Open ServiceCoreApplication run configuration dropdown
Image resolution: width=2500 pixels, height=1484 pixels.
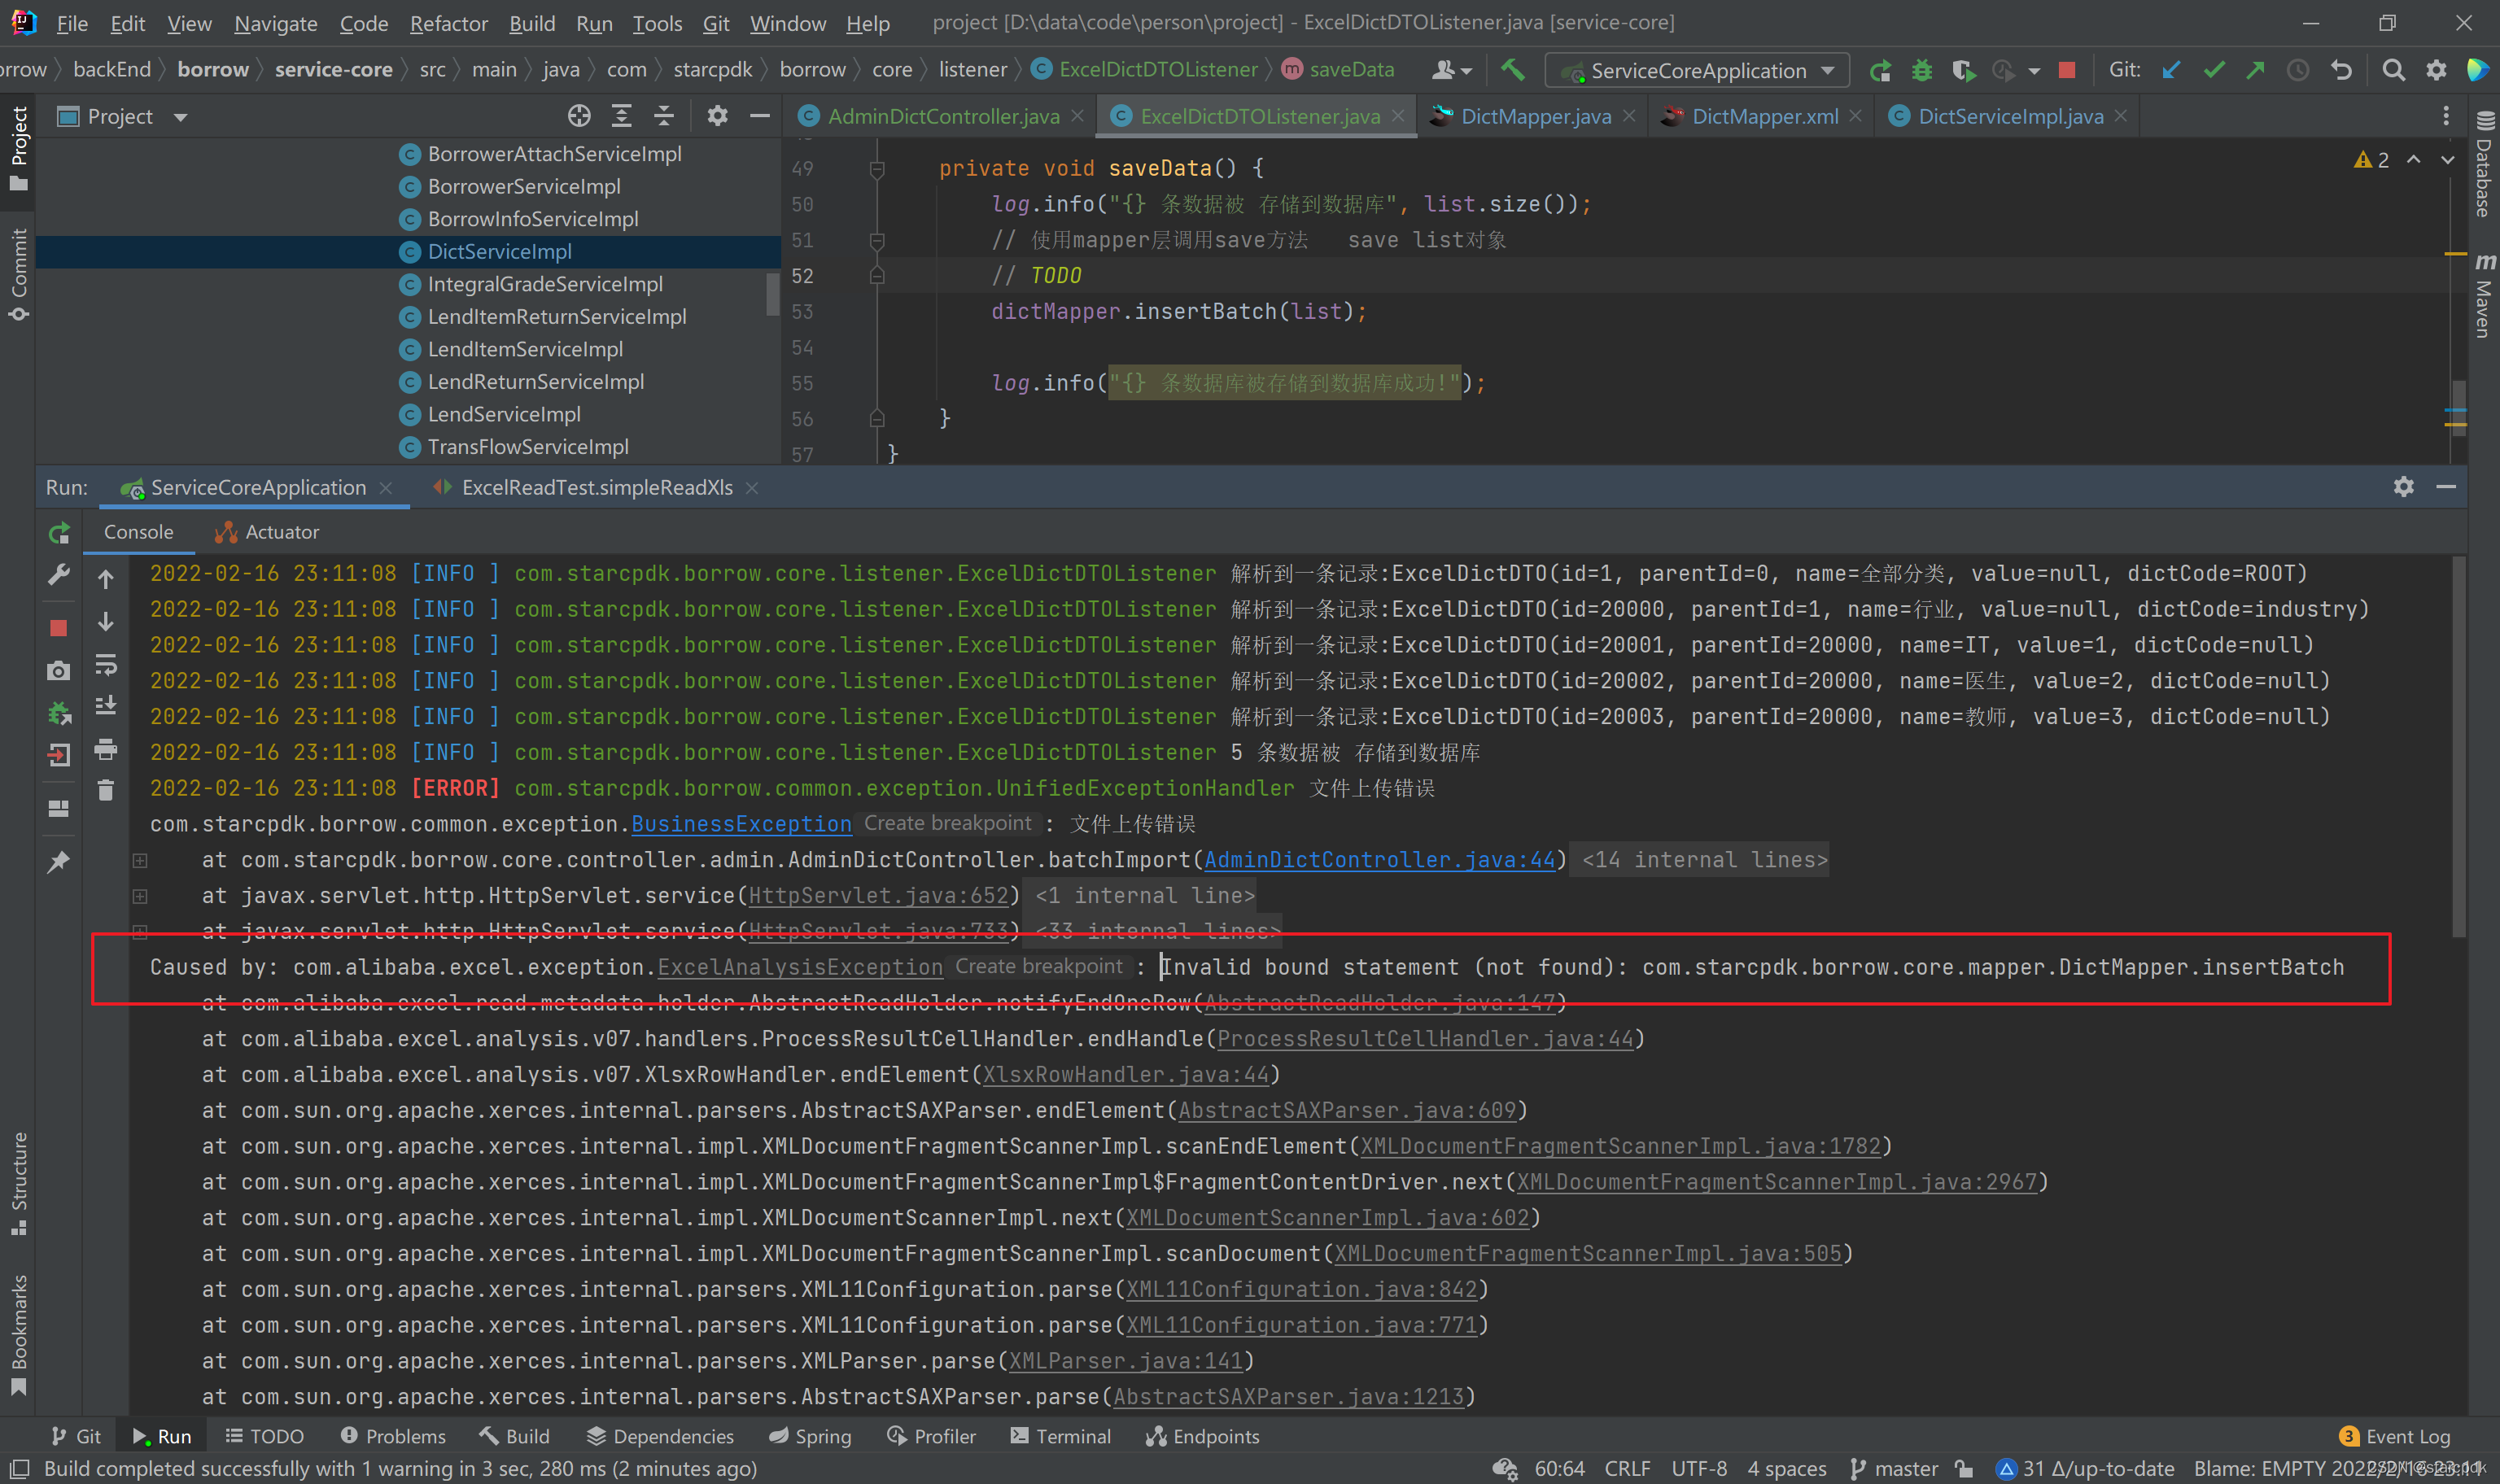pyautogui.click(x=1828, y=70)
